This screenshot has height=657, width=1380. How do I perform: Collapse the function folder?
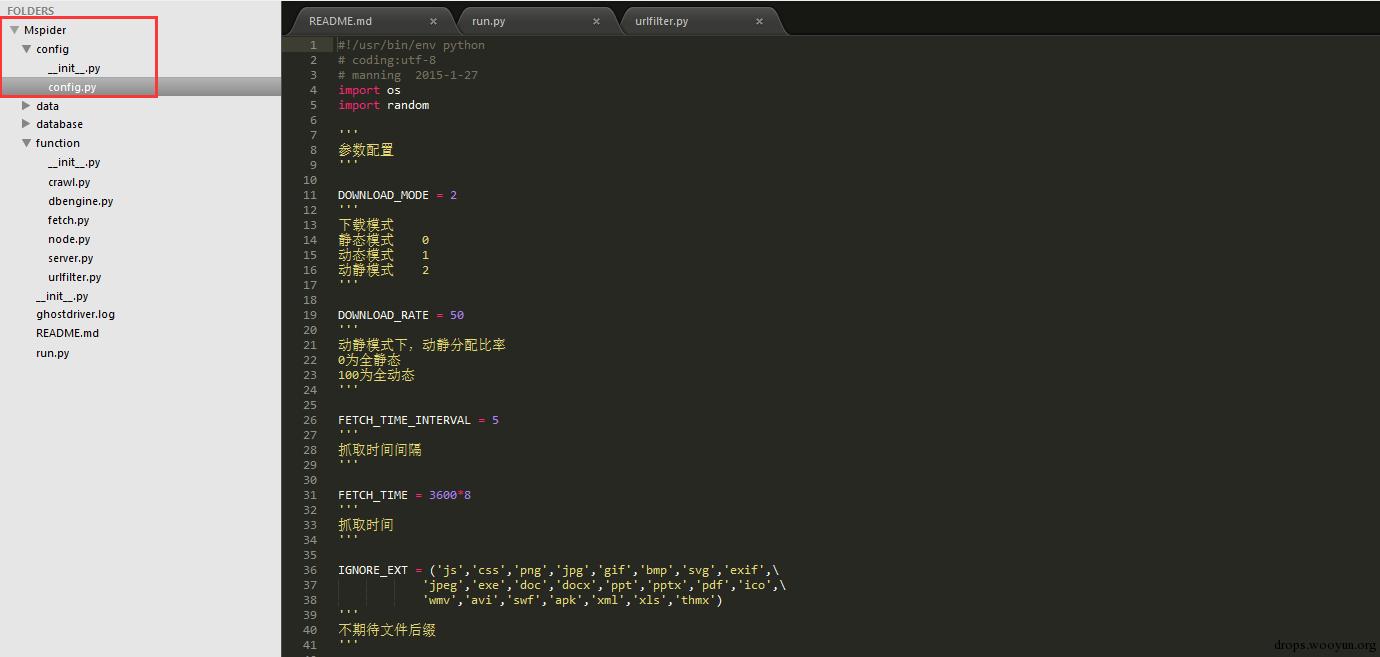coord(27,144)
